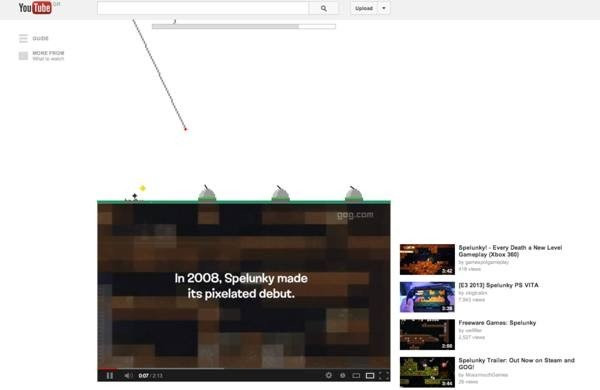
Task: Seek along the red video progress bar
Action: pos(244,369)
